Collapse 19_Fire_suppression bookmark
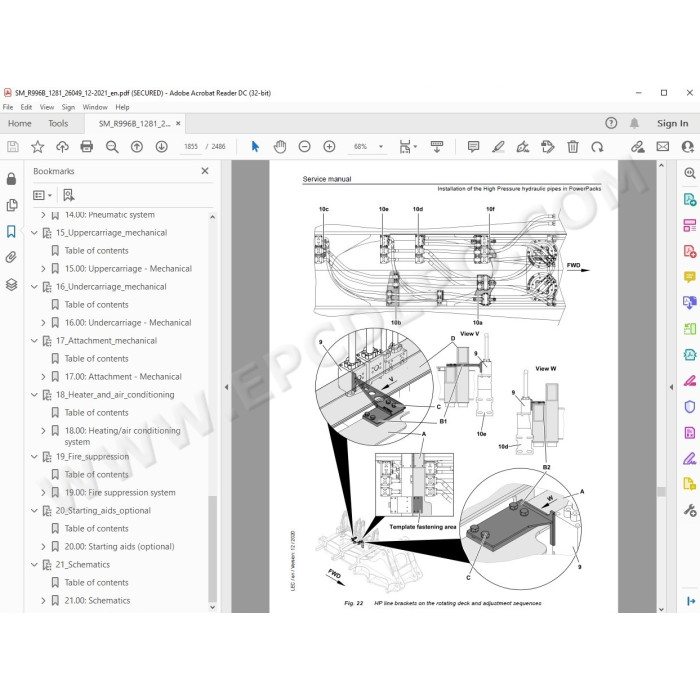 click(x=34, y=457)
